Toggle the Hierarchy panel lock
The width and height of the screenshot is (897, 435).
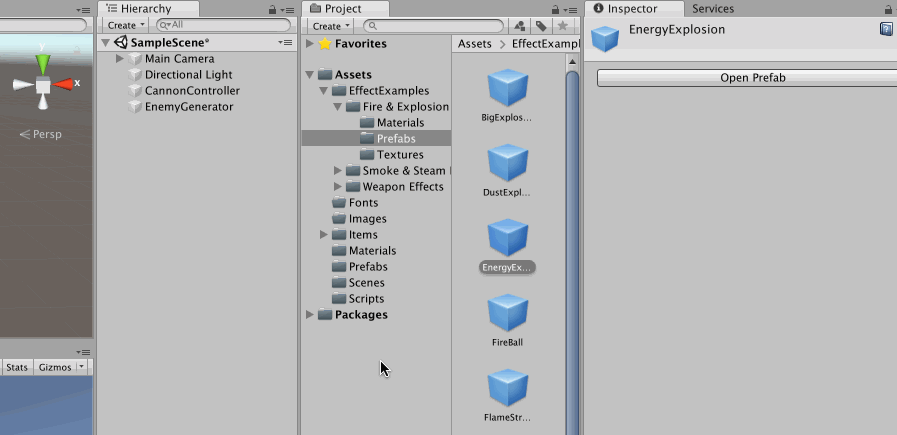tap(273, 9)
